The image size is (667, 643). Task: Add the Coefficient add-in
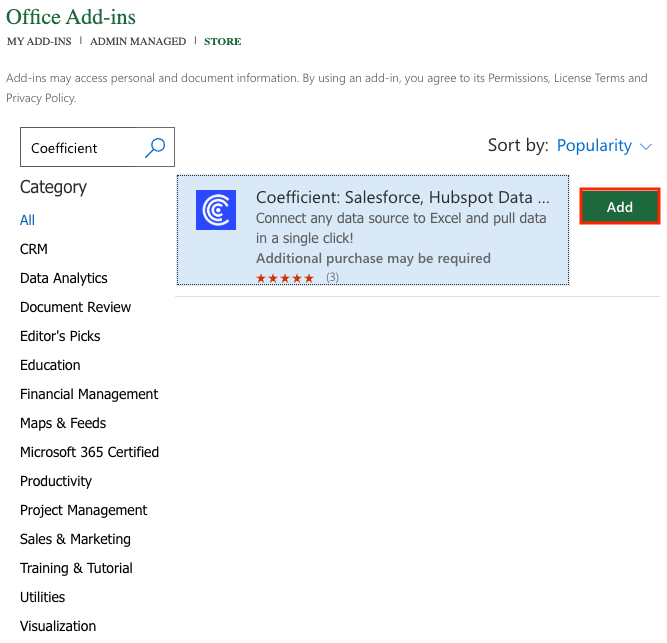(619, 207)
